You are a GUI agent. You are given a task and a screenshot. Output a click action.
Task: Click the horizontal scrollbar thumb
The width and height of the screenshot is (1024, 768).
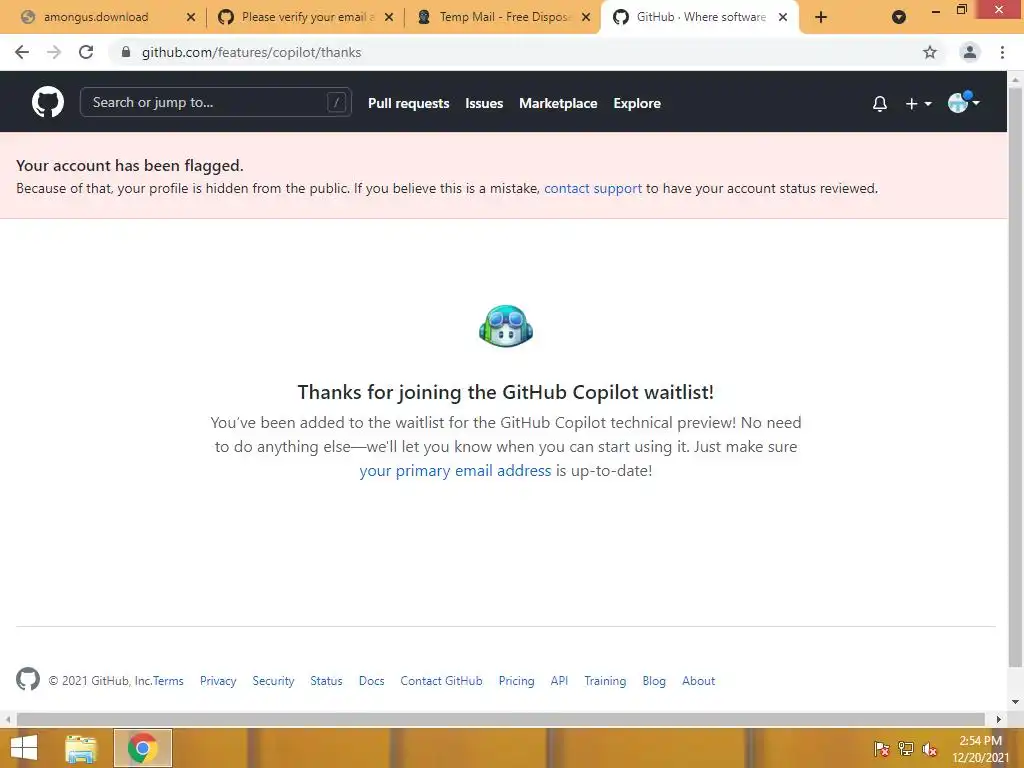501,719
